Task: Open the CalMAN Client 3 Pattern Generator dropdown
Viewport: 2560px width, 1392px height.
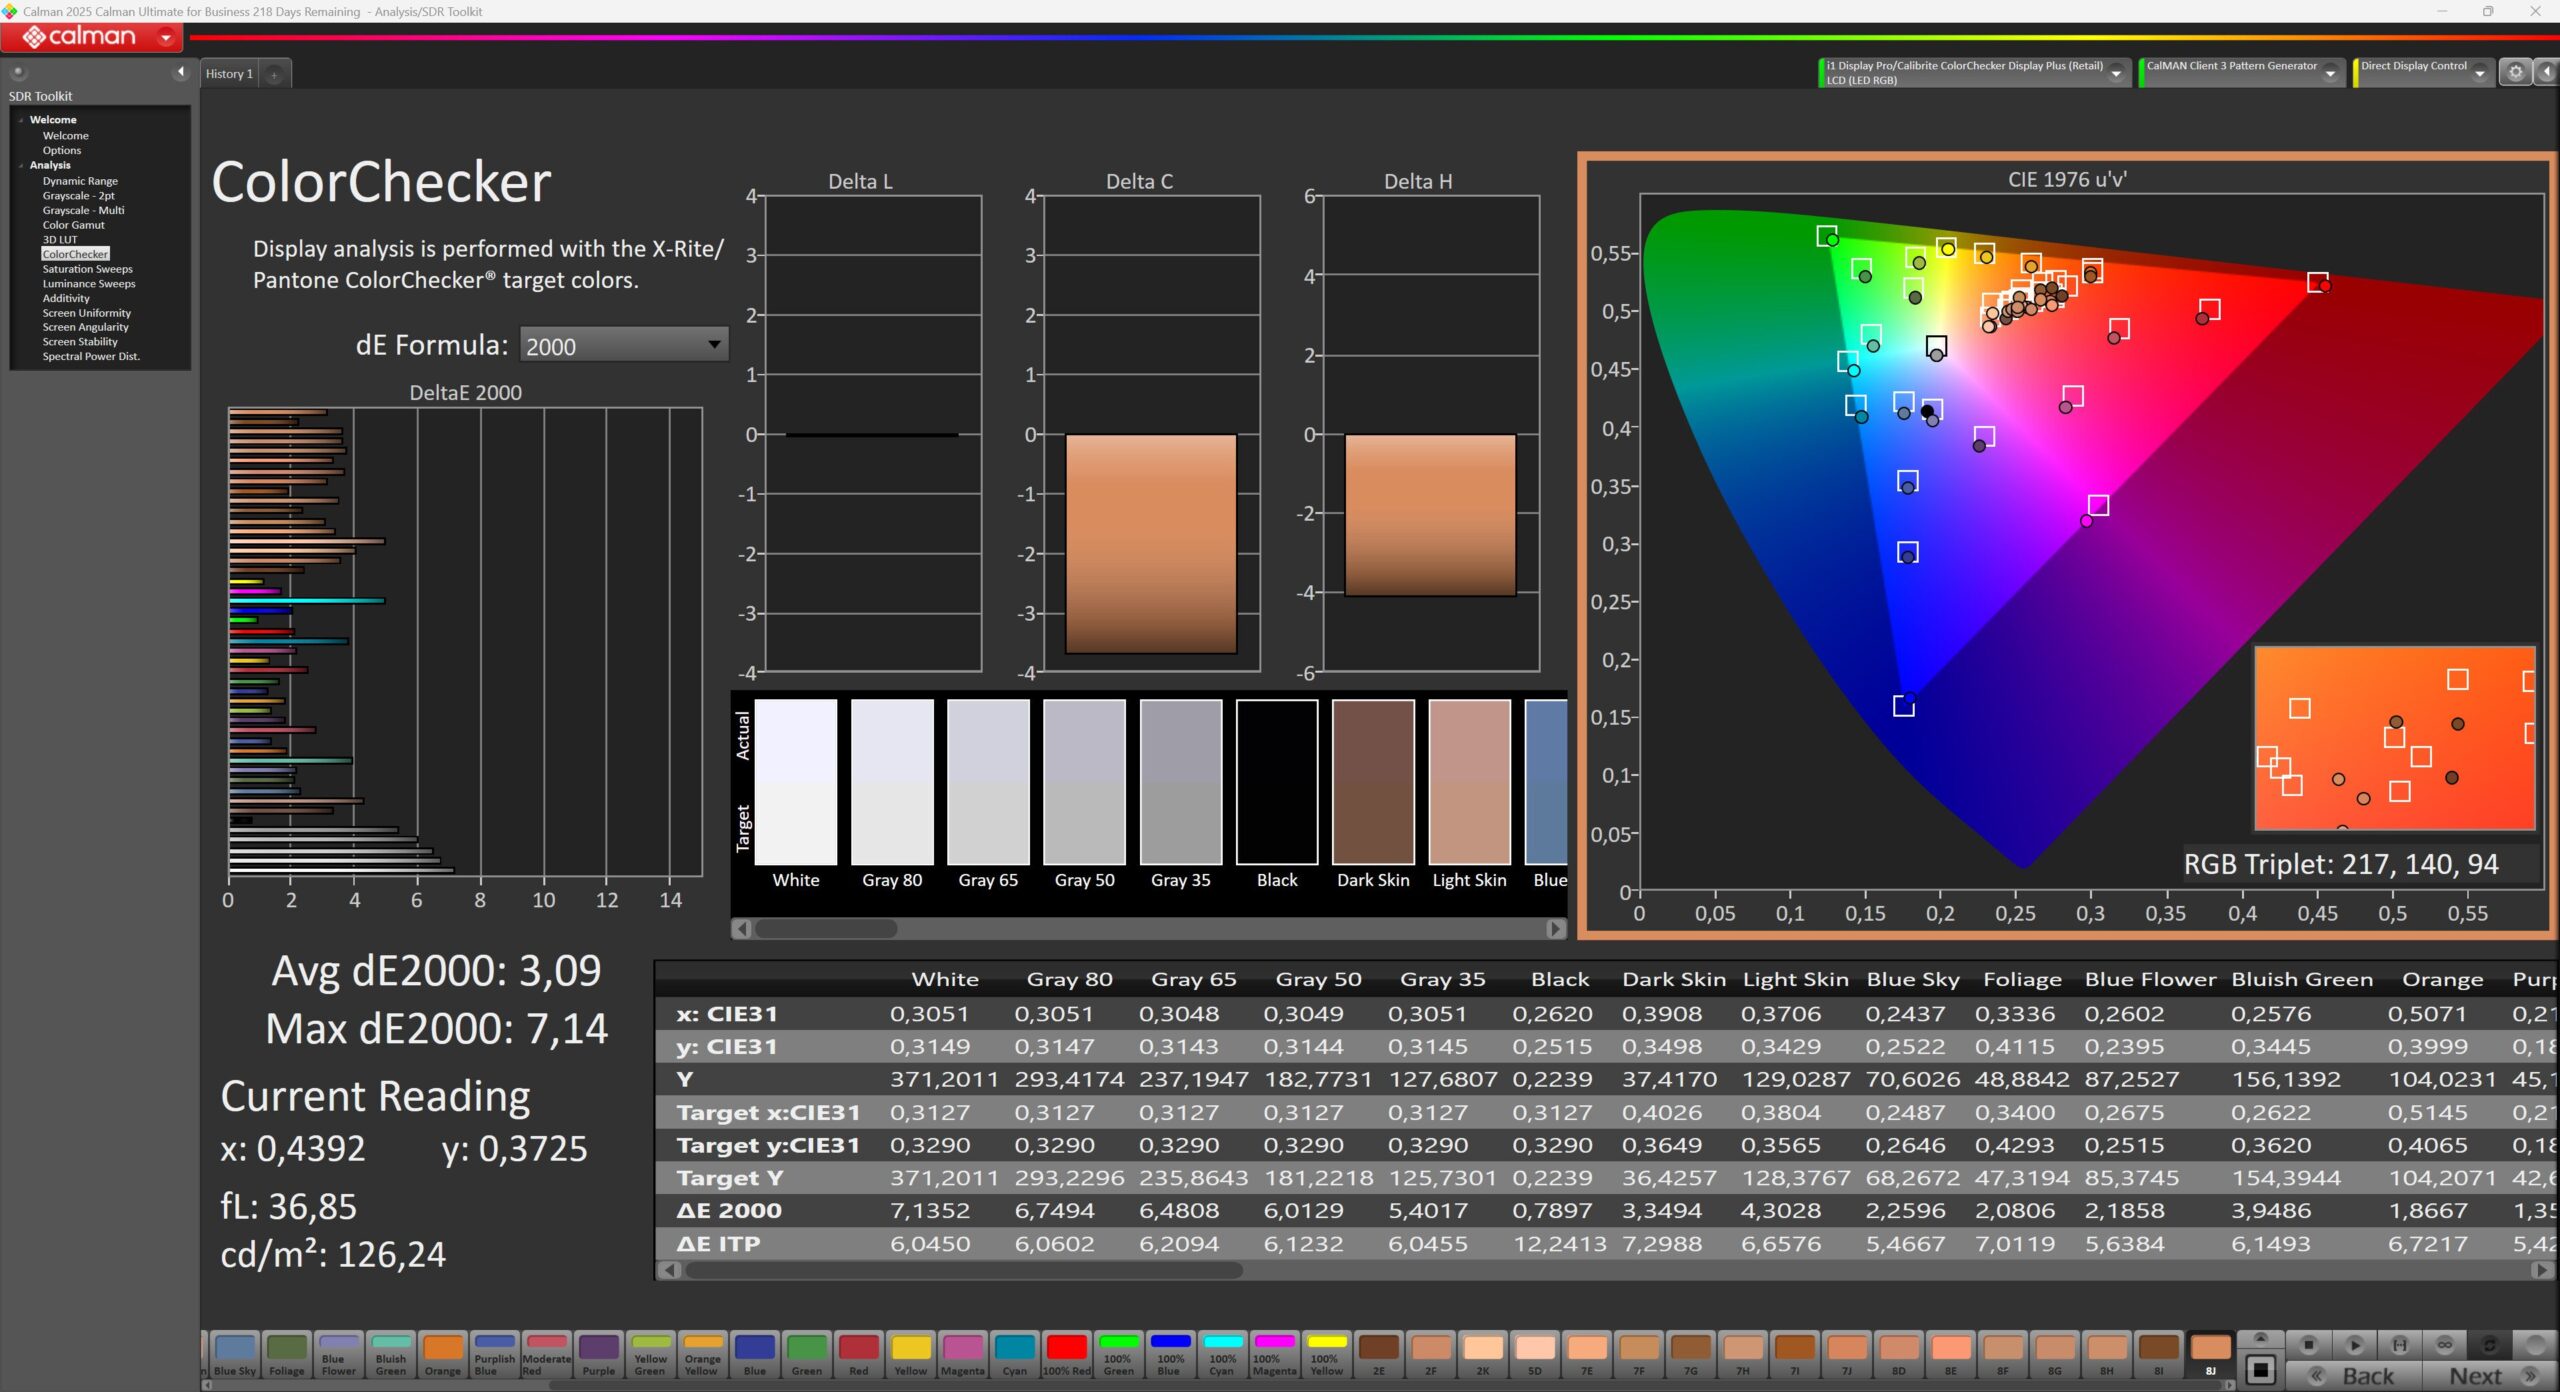Action: [x=2330, y=73]
